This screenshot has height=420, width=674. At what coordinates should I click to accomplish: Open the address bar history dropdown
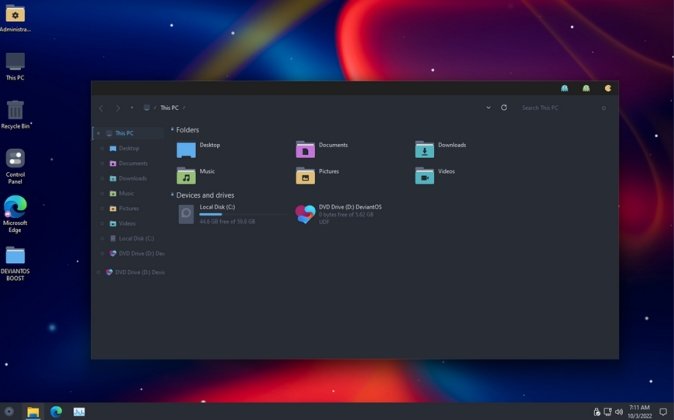pyautogui.click(x=488, y=107)
